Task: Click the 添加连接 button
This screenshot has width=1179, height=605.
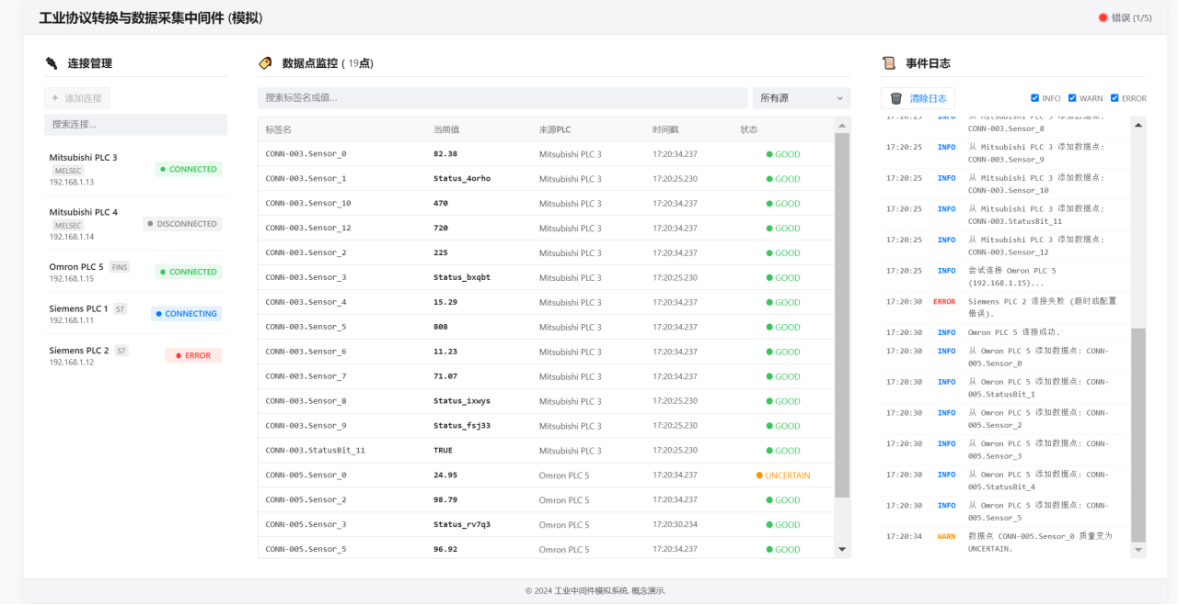Action: click(x=77, y=98)
